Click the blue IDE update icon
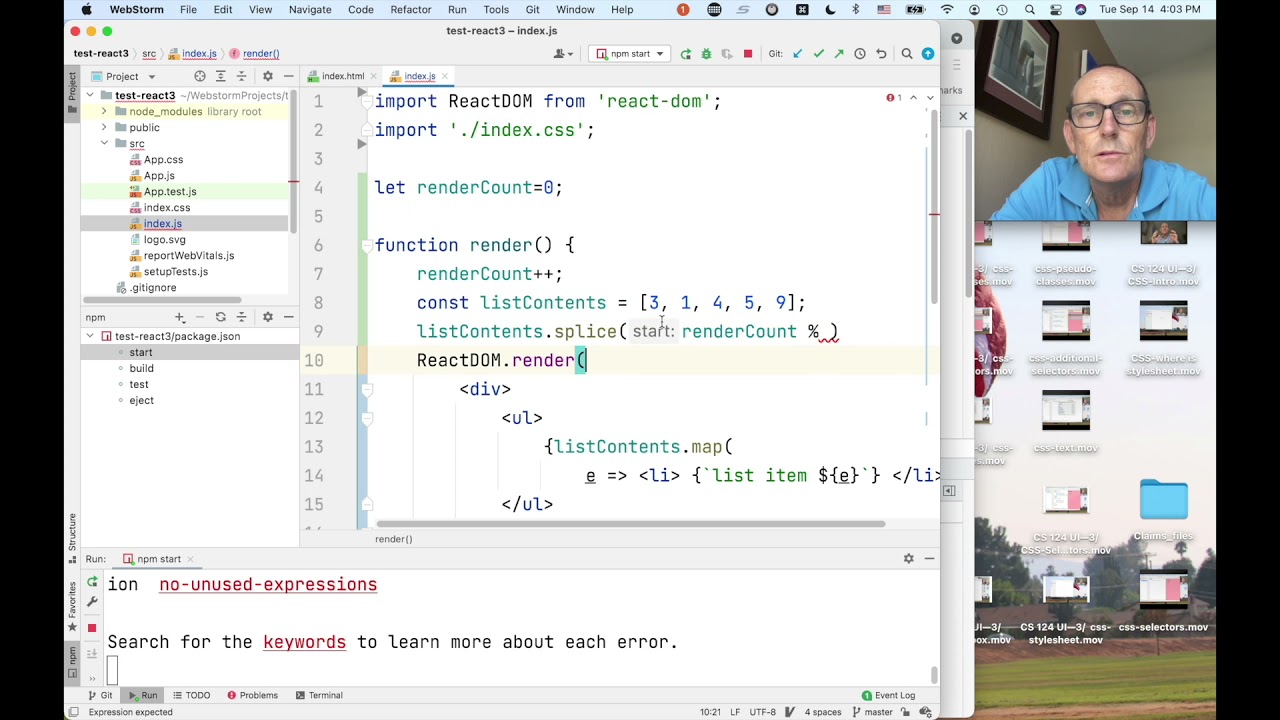This screenshot has width=1280, height=720. tap(928, 54)
